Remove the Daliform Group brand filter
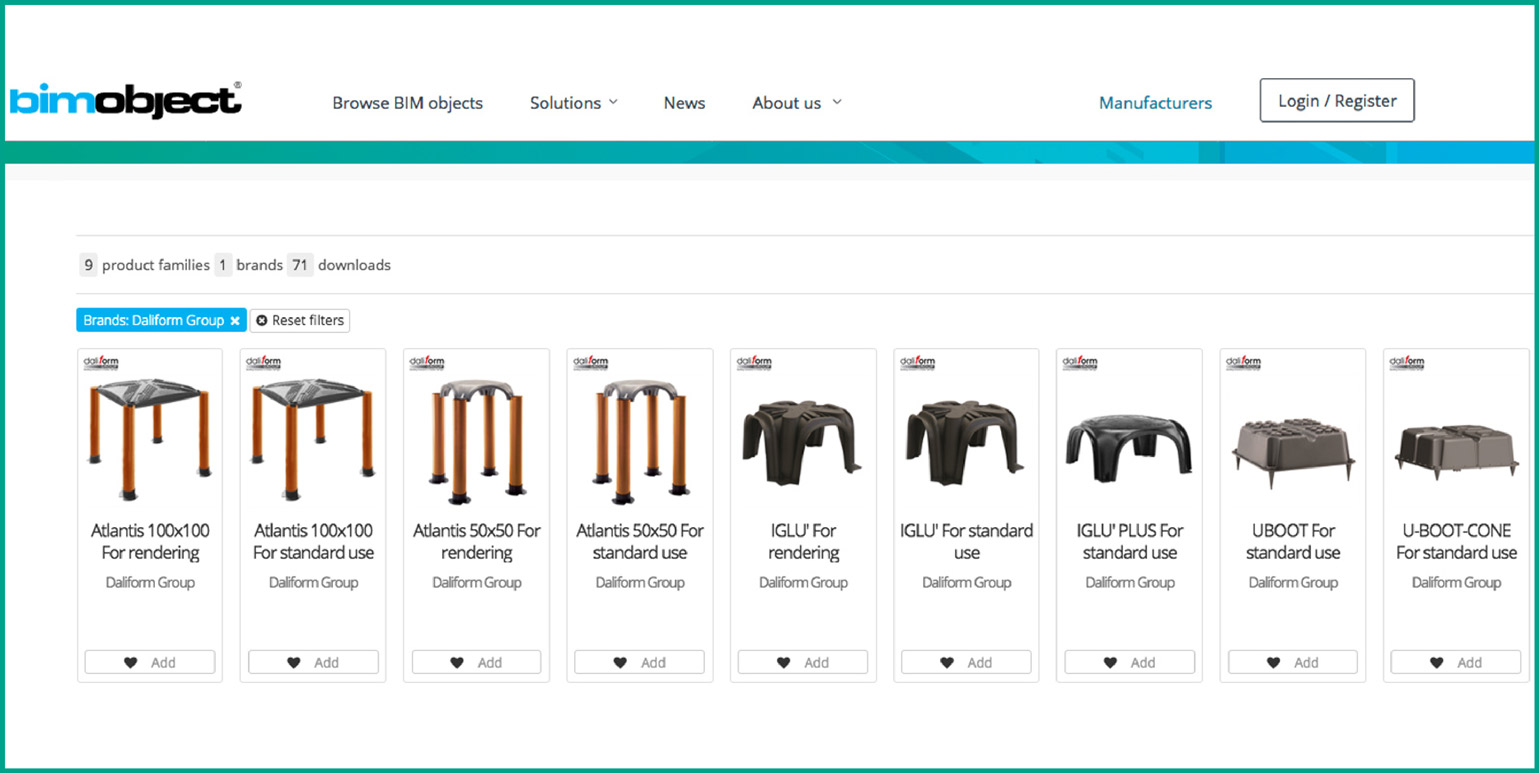This screenshot has height=773, width=1539. [235, 321]
